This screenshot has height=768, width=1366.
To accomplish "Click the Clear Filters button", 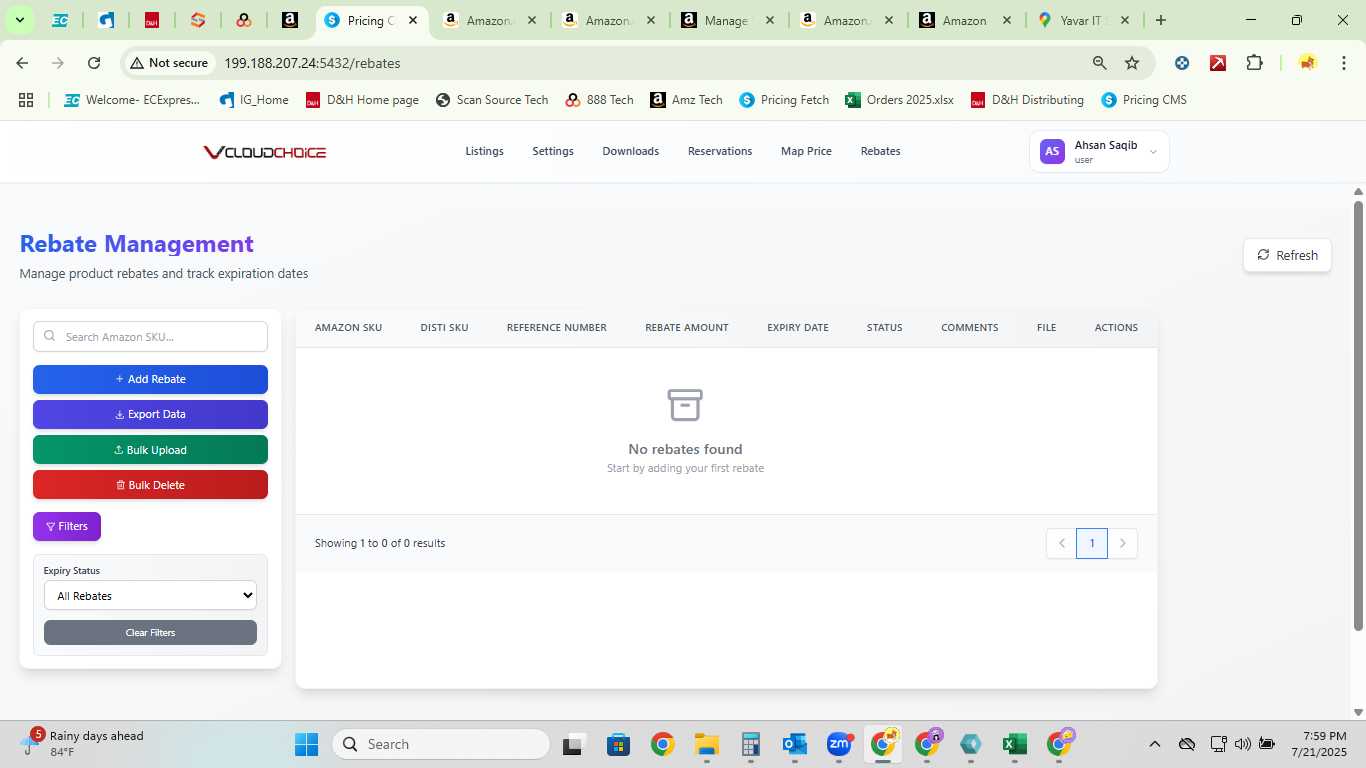I will [x=150, y=633].
